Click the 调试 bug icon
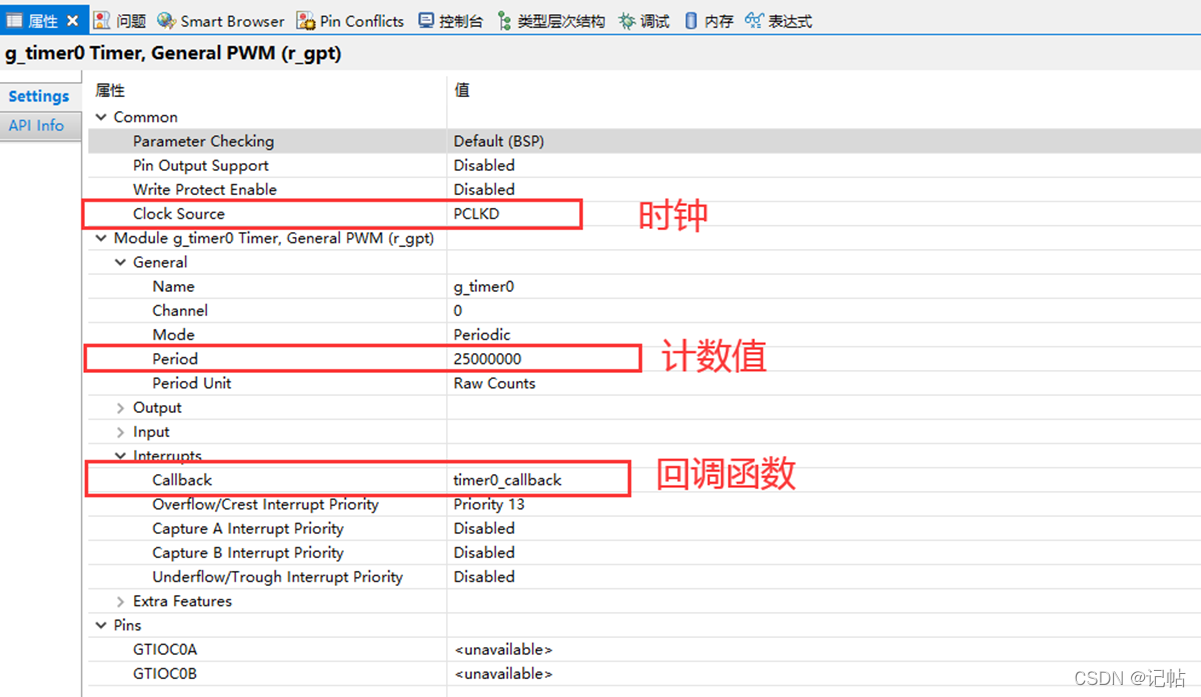The width and height of the screenshot is (1201, 697). click(626, 21)
